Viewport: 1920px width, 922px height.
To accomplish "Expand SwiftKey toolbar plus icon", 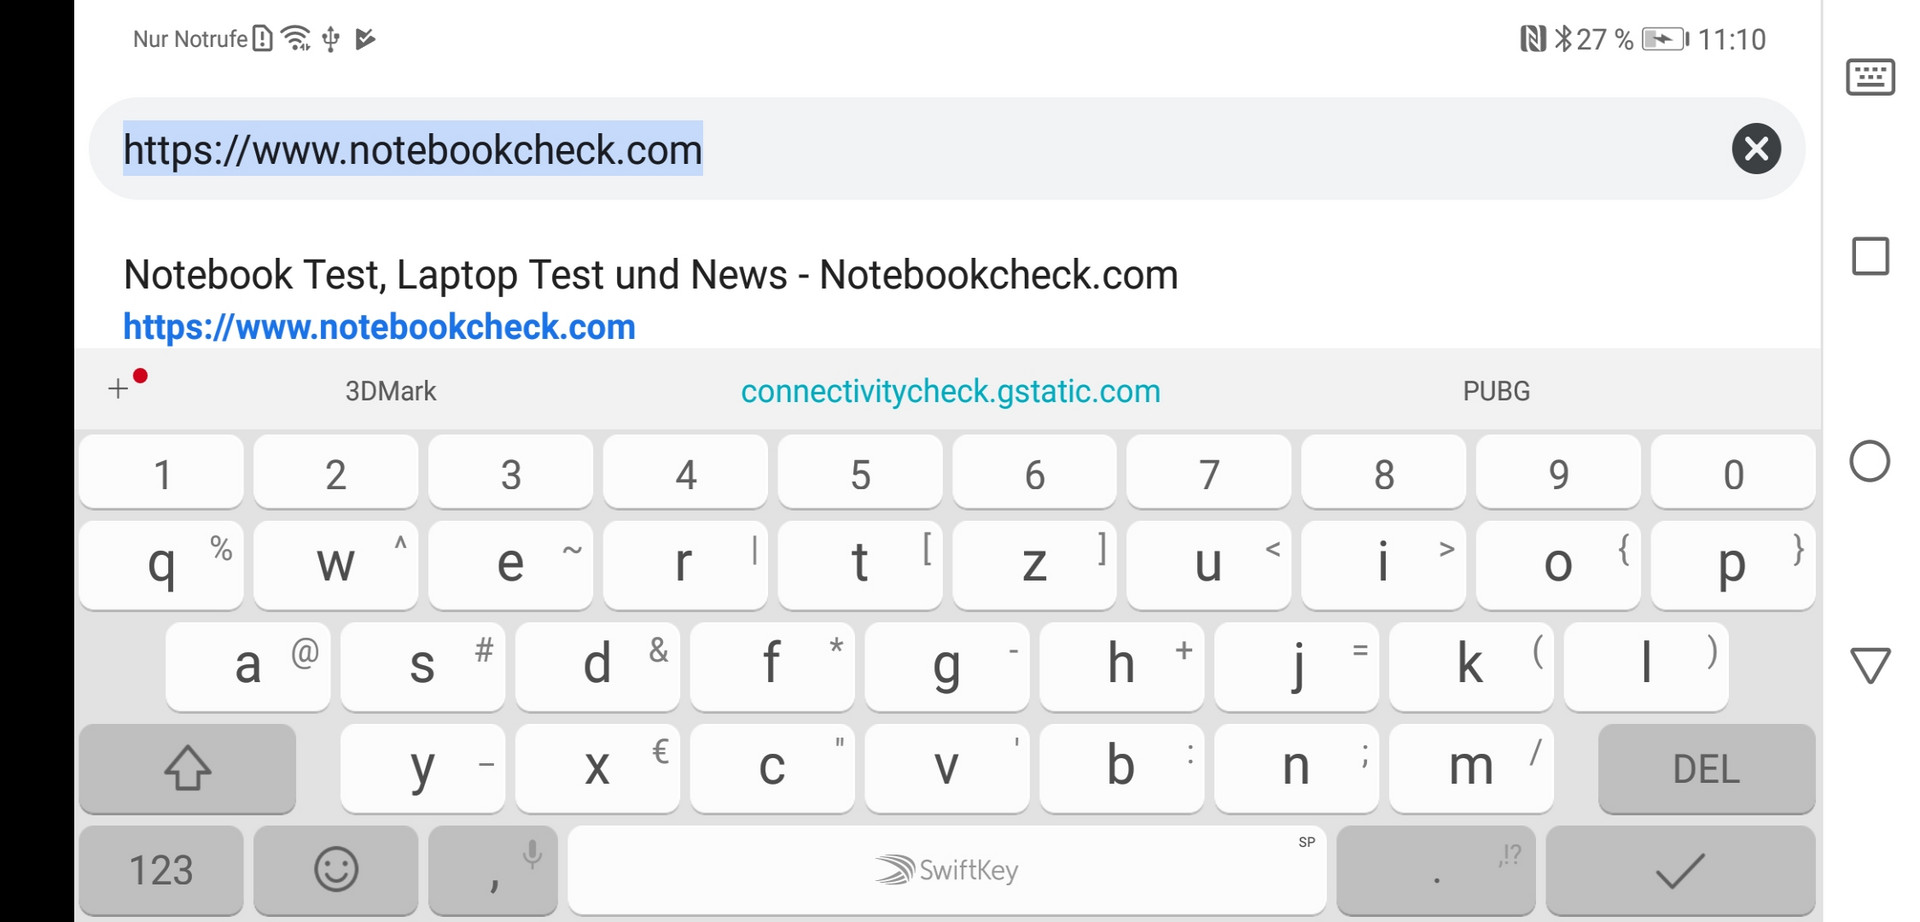I will 119,389.
